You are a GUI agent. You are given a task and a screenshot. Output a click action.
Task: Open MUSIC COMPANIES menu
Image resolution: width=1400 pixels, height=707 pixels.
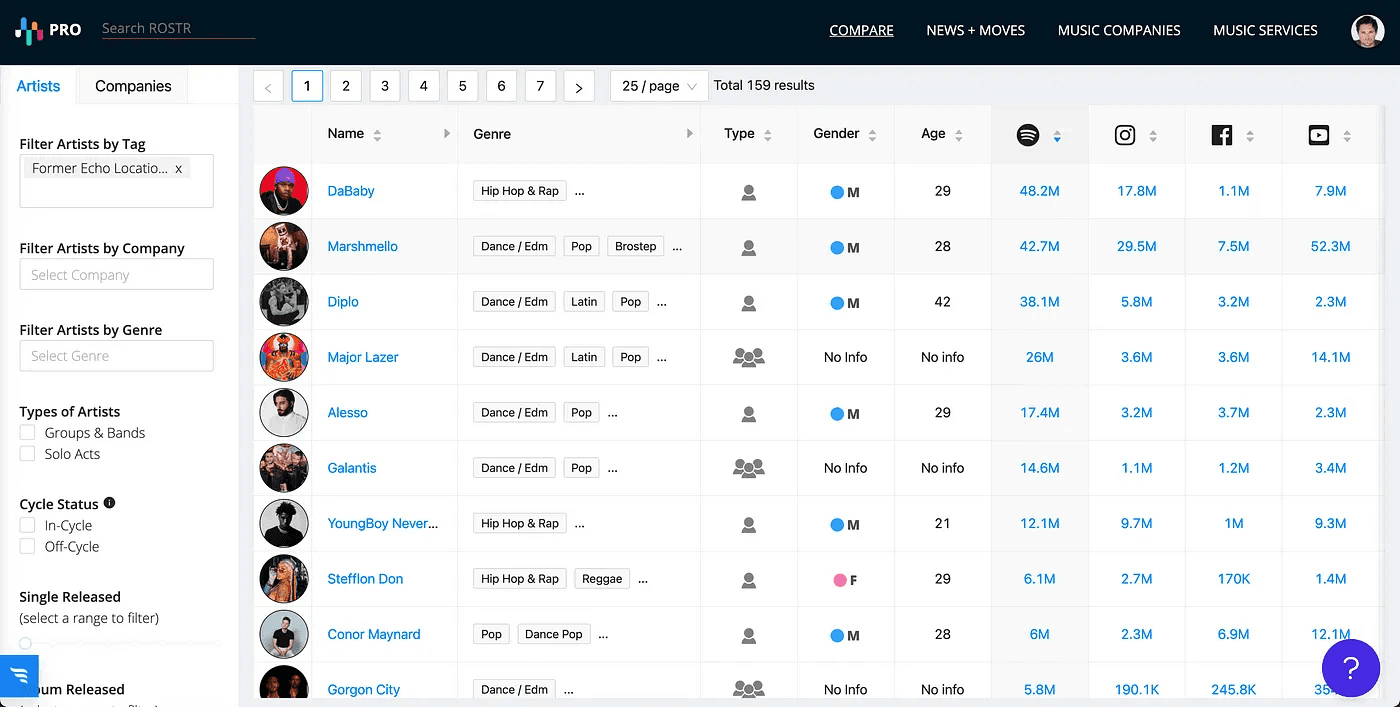pos(1119,30)
